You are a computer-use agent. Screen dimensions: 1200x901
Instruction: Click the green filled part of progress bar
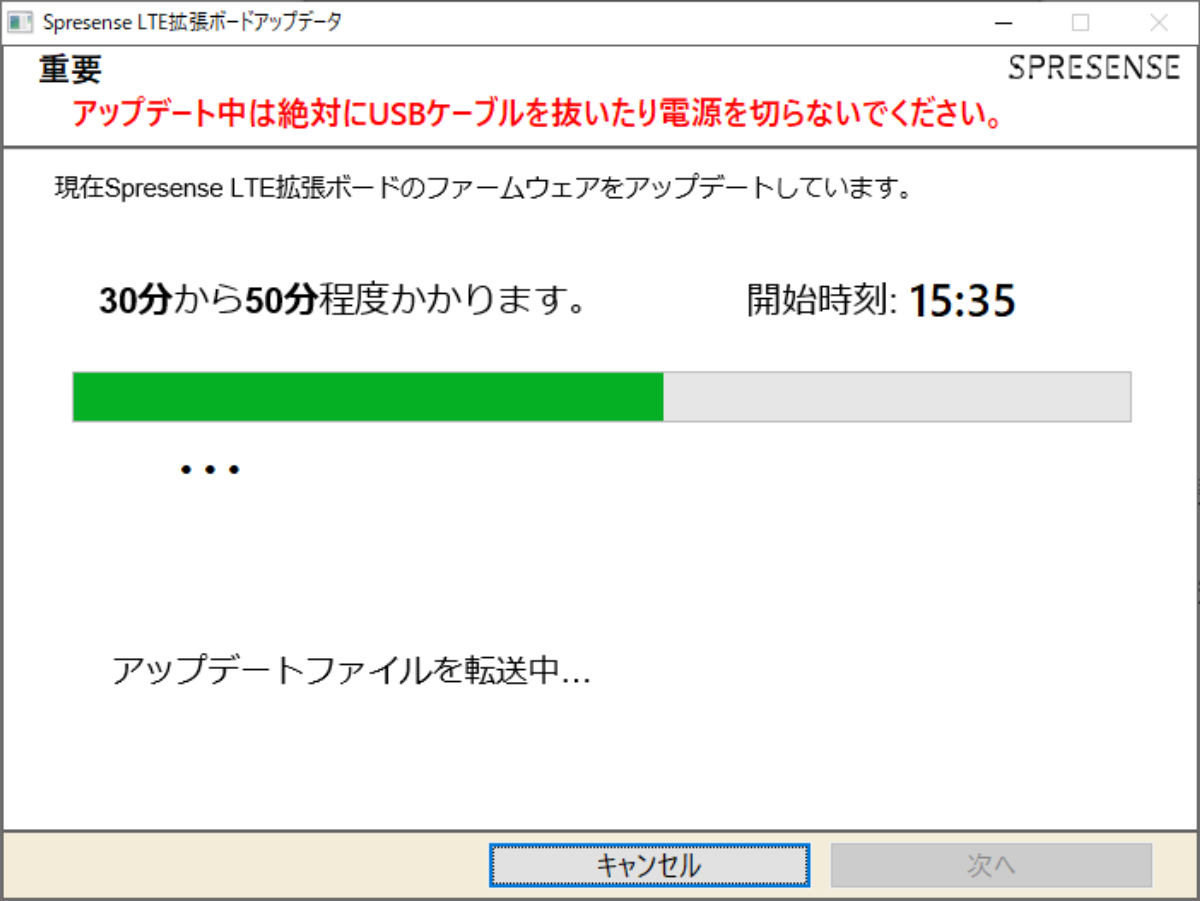(368, 397)
